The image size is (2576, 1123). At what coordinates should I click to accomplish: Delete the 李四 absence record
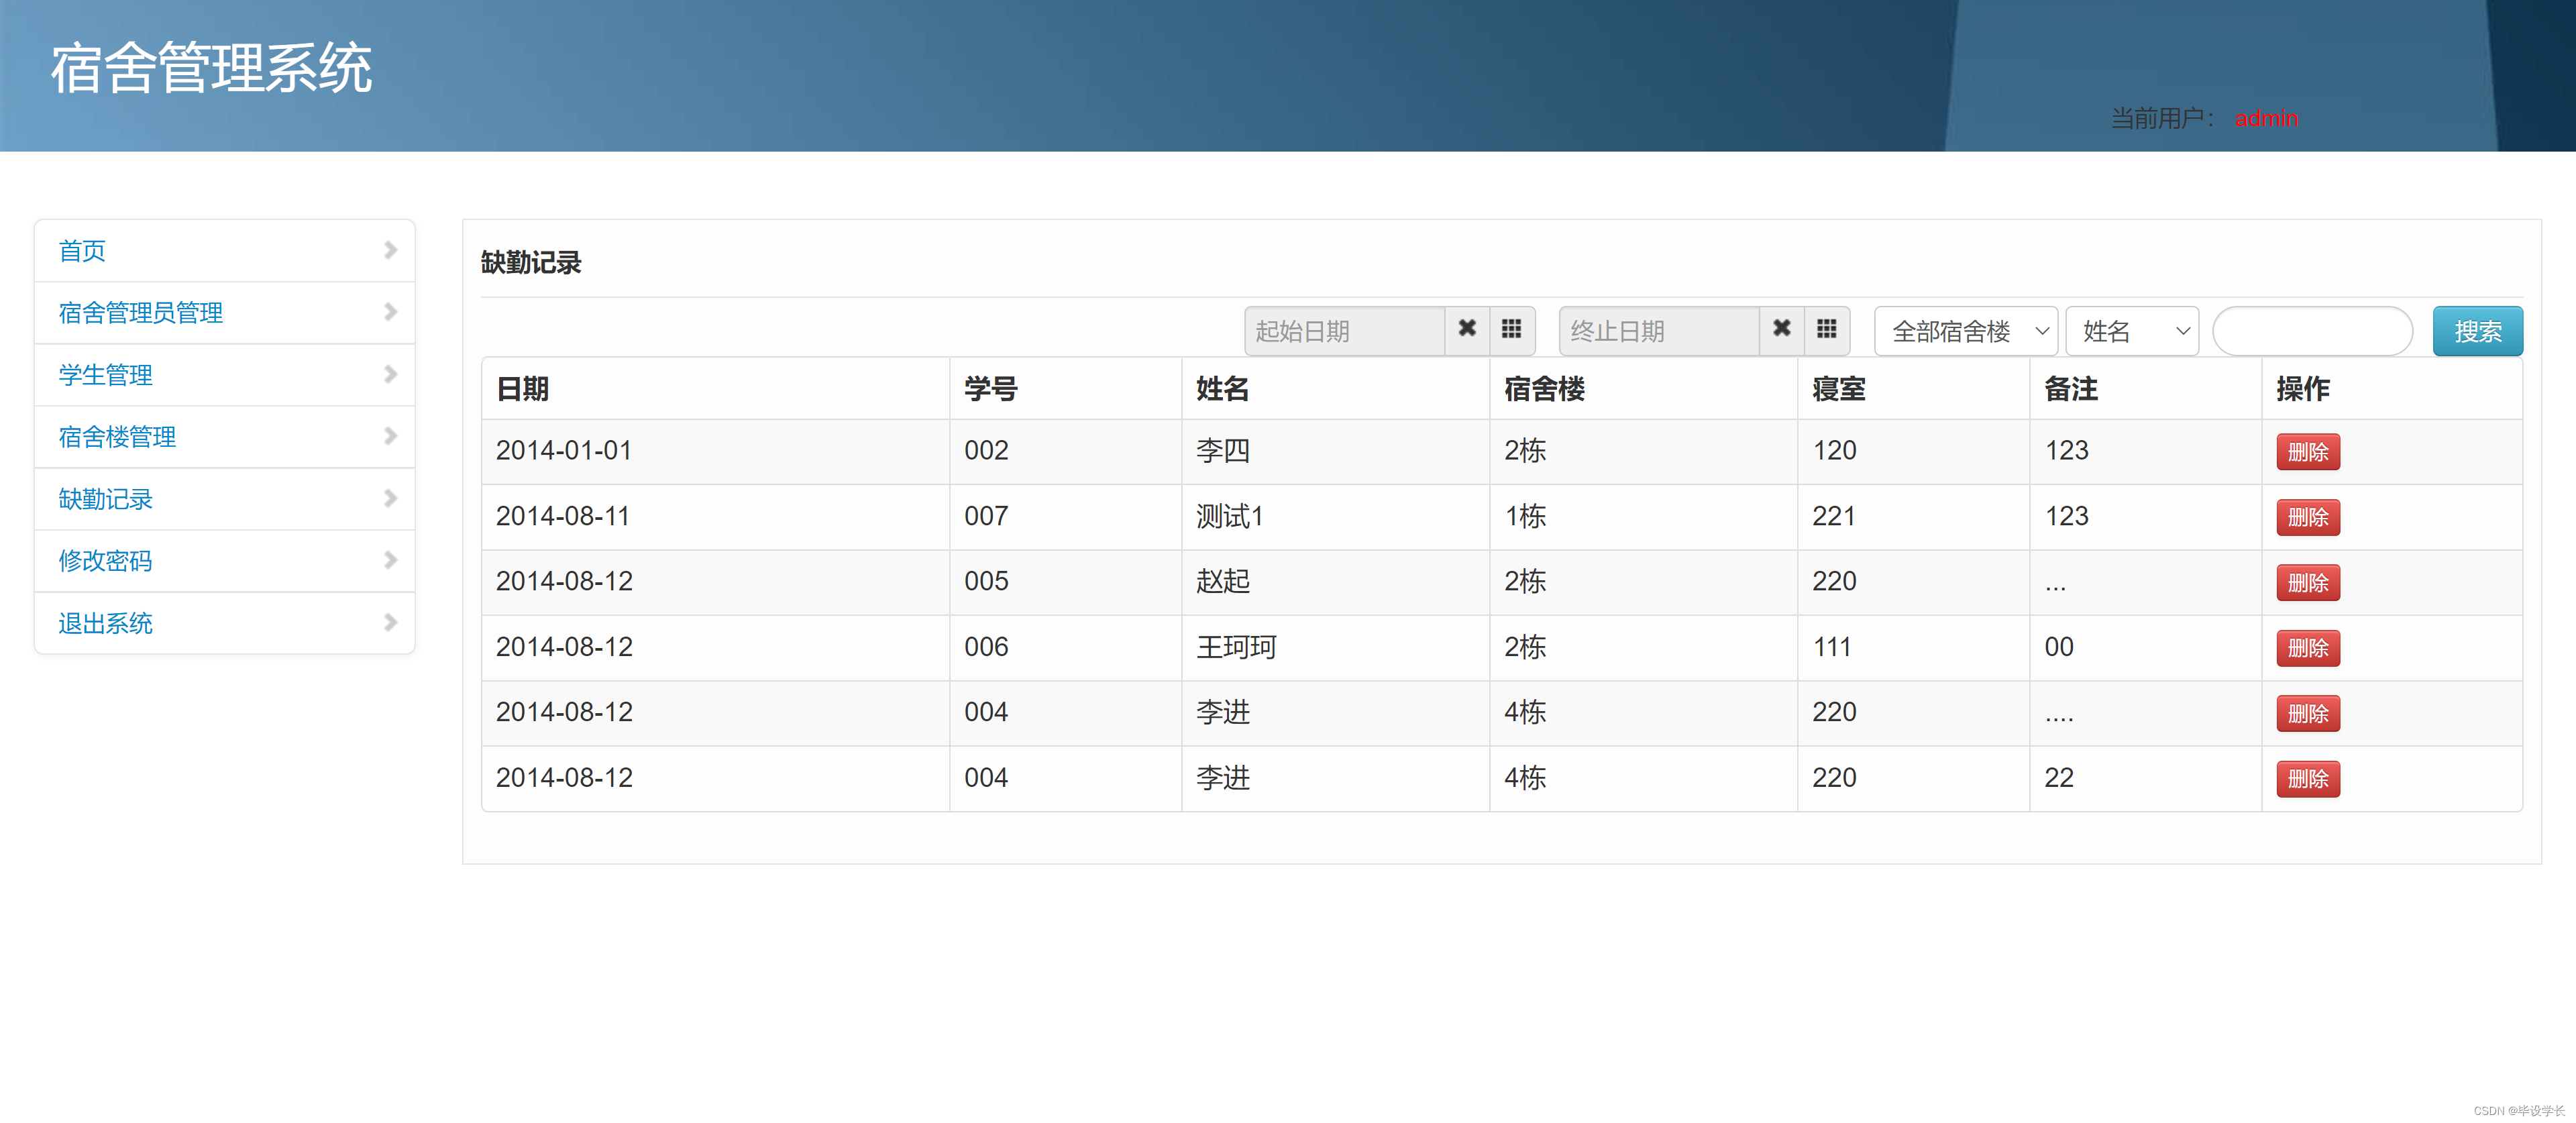point(2307,452)
